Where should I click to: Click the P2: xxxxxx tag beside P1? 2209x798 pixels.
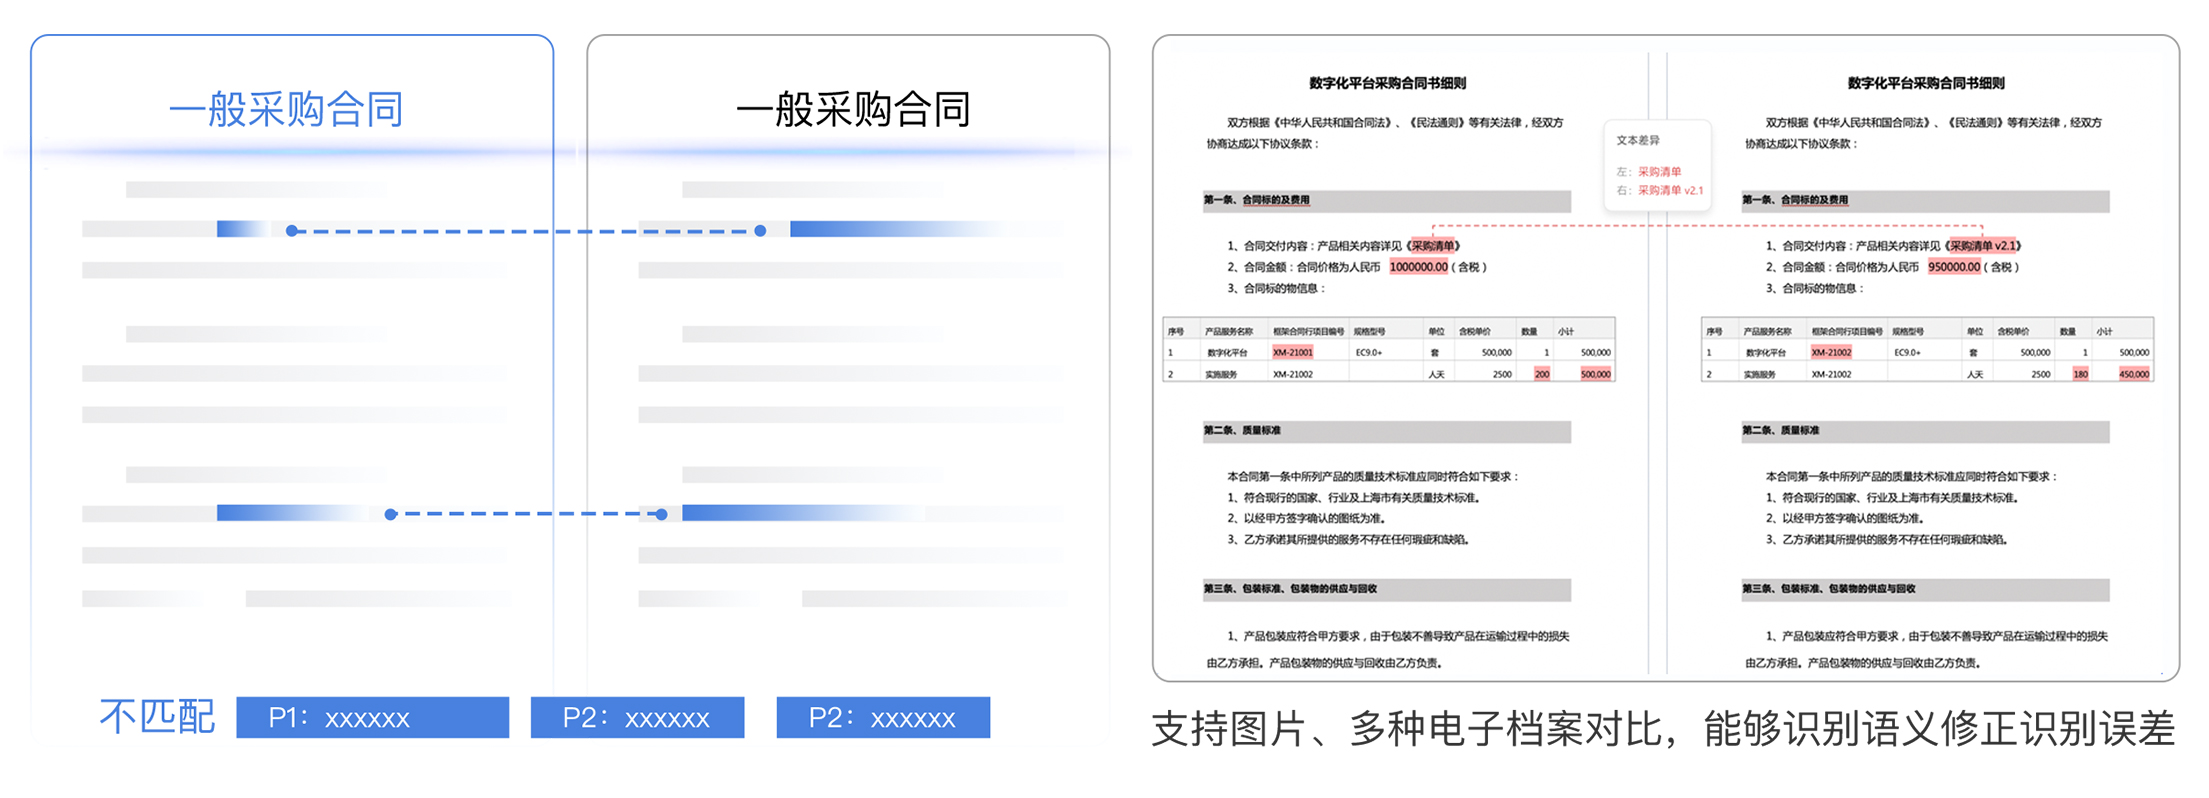pyautogui.click(x=637, y=717)
